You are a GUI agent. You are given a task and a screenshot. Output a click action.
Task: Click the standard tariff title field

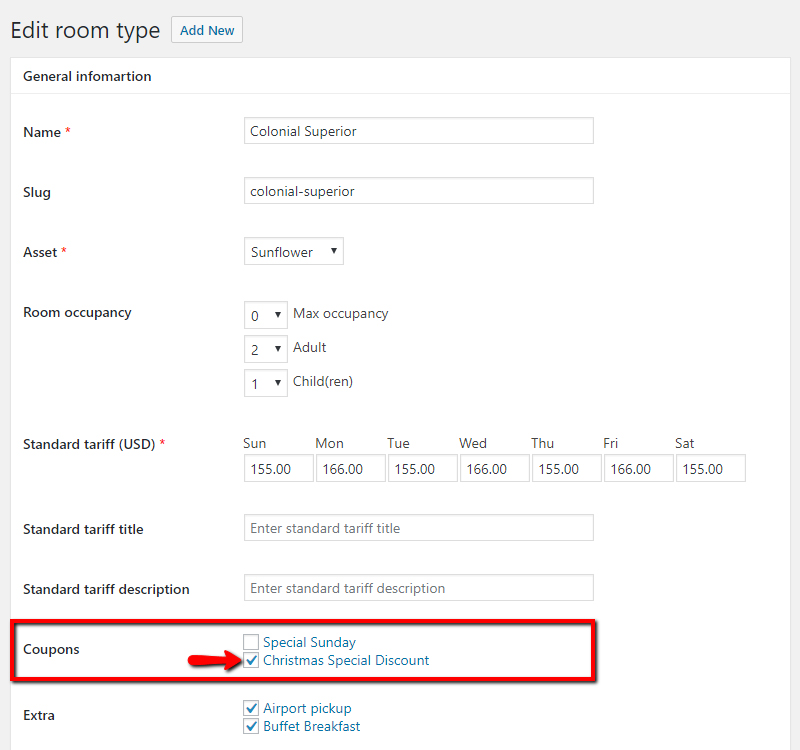(x=418, y=527)
